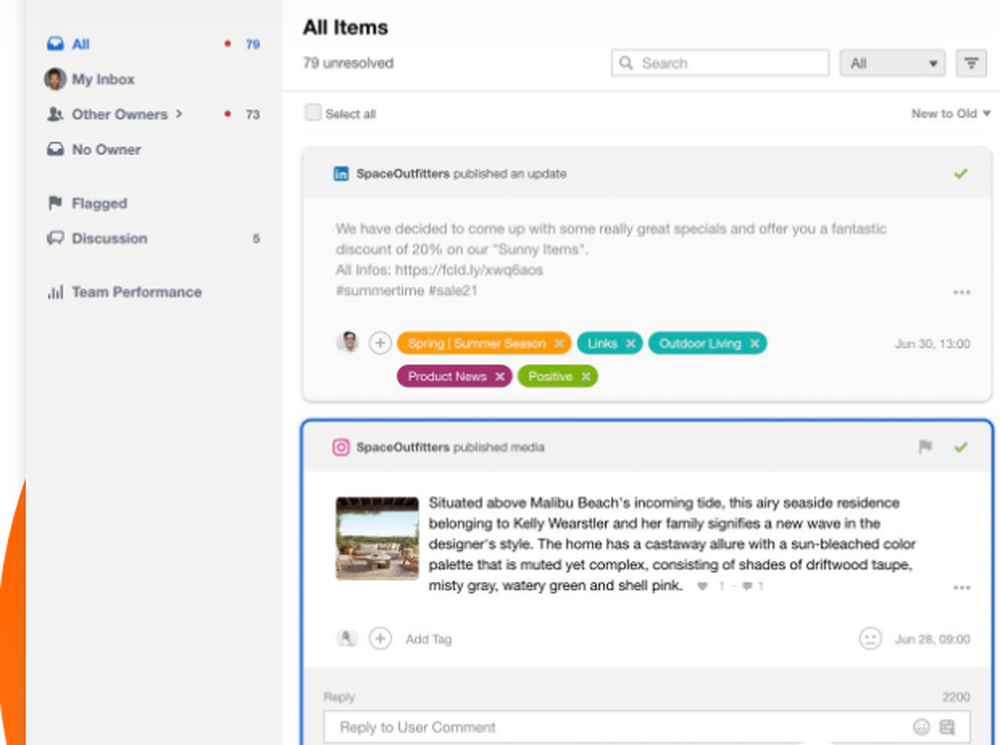Click the 79 unresolved count

coord(348,63)
